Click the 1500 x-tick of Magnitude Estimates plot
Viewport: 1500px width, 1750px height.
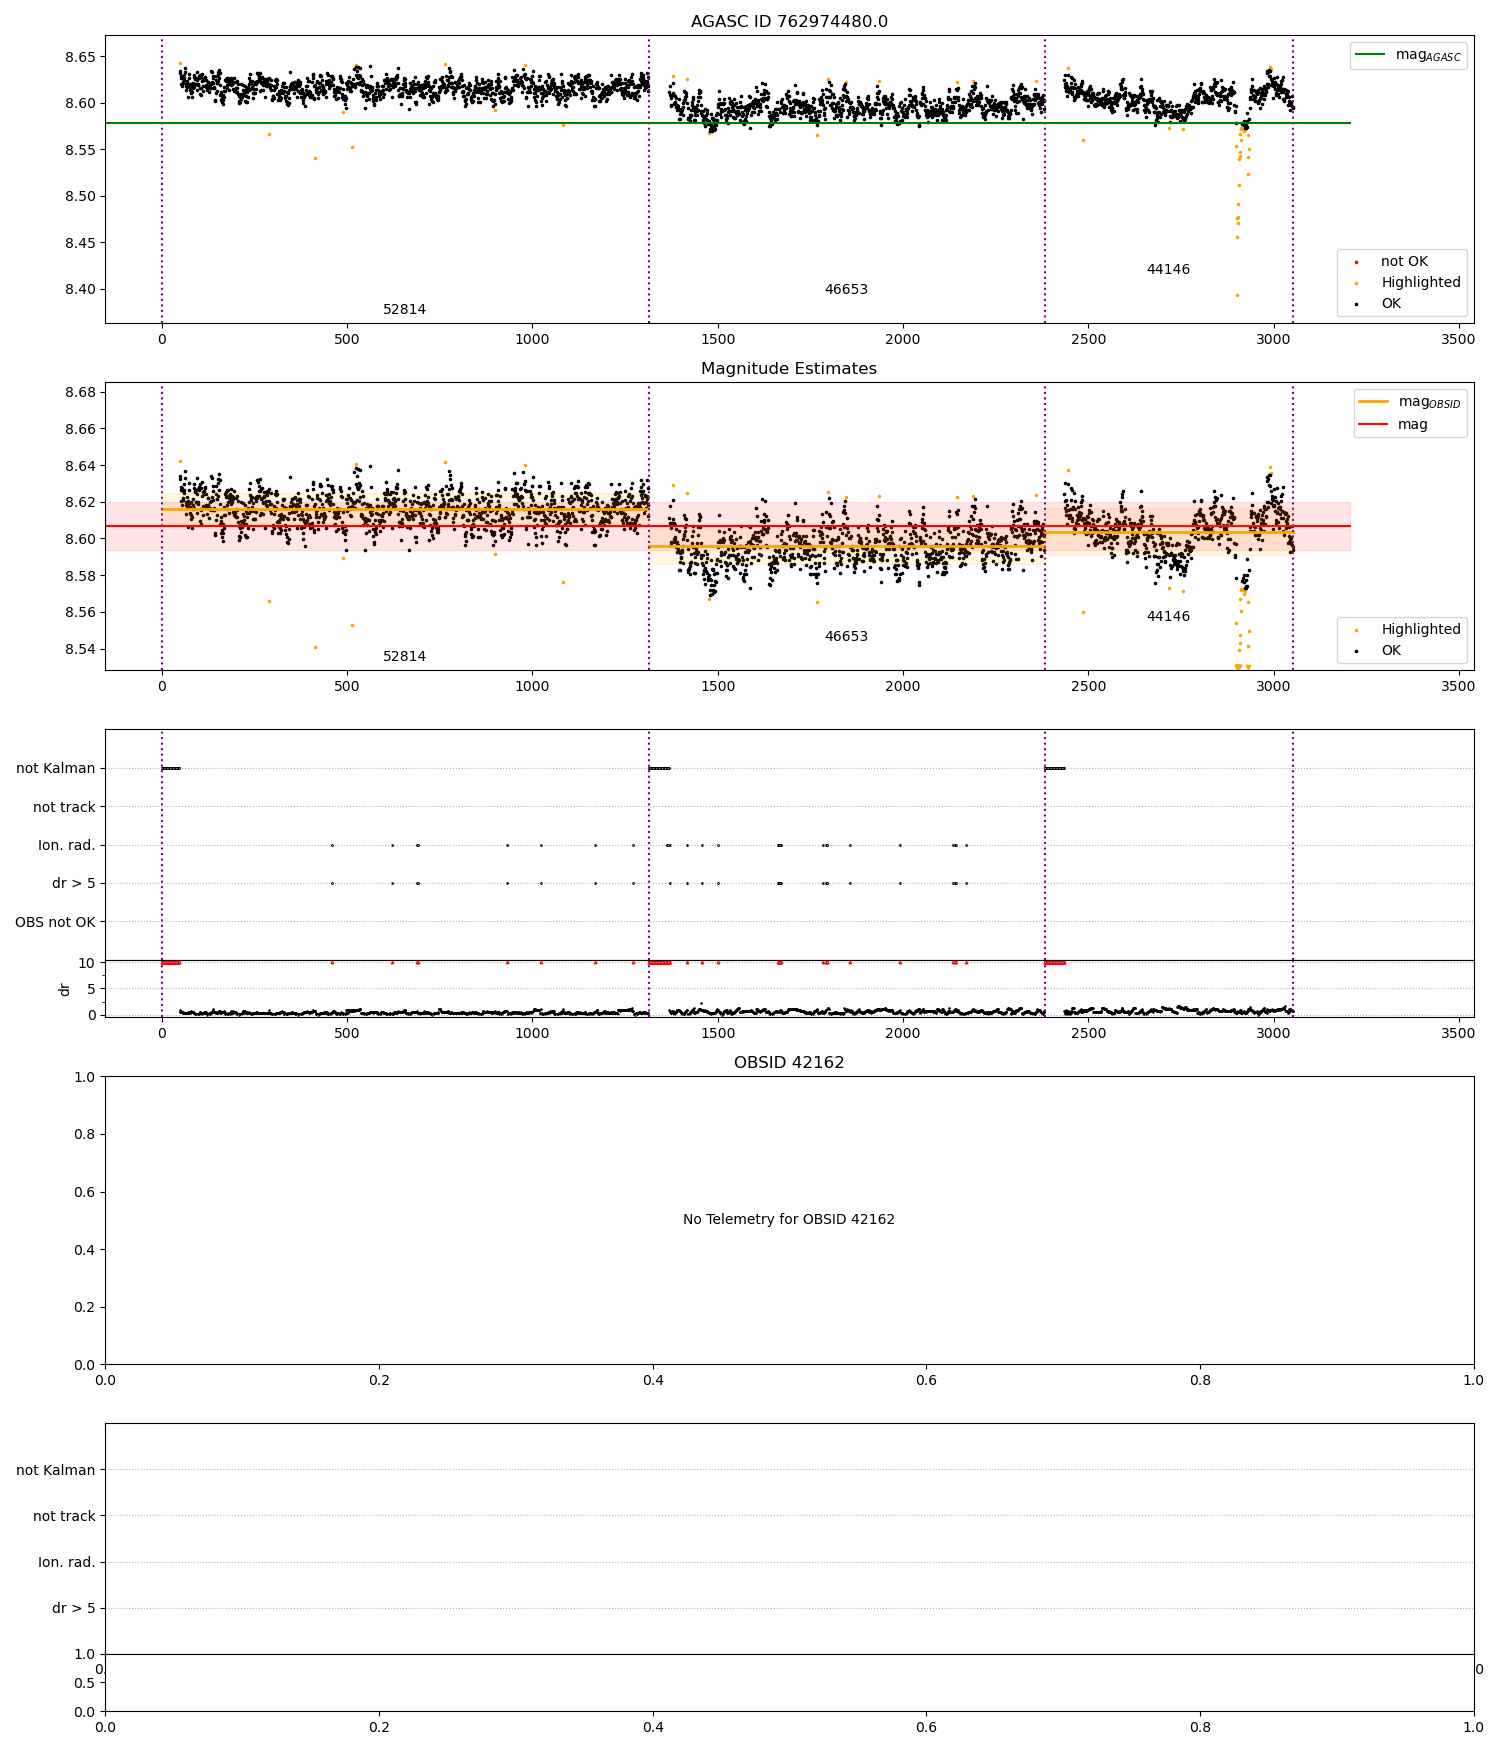point(718,686)
